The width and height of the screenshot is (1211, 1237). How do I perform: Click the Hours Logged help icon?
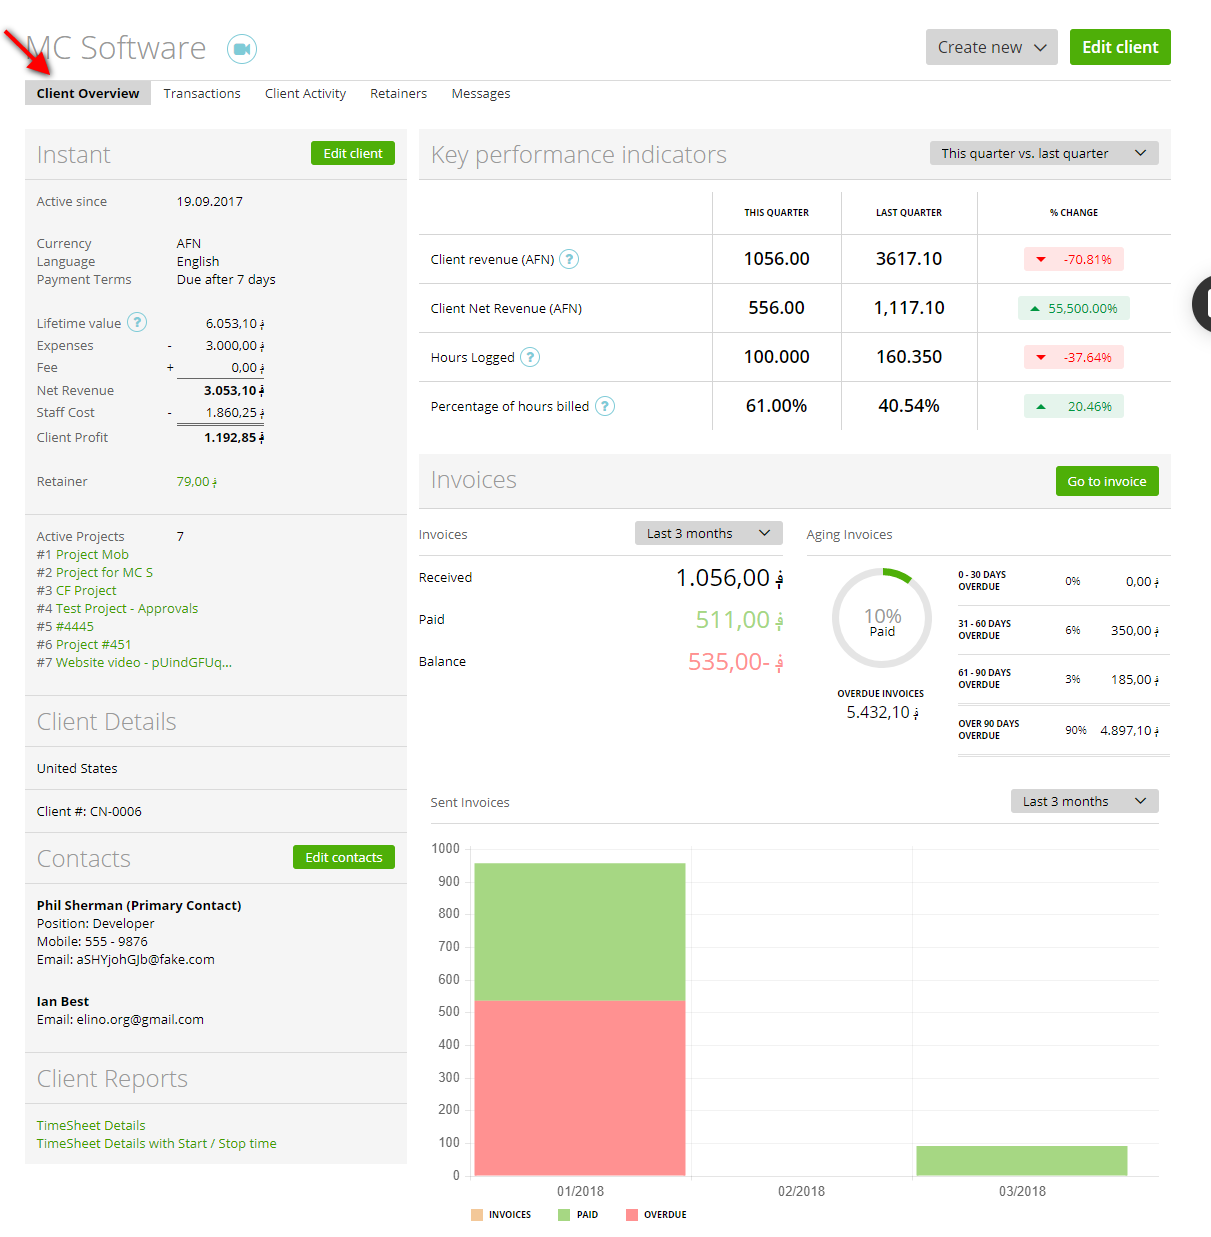click(530, 357)
